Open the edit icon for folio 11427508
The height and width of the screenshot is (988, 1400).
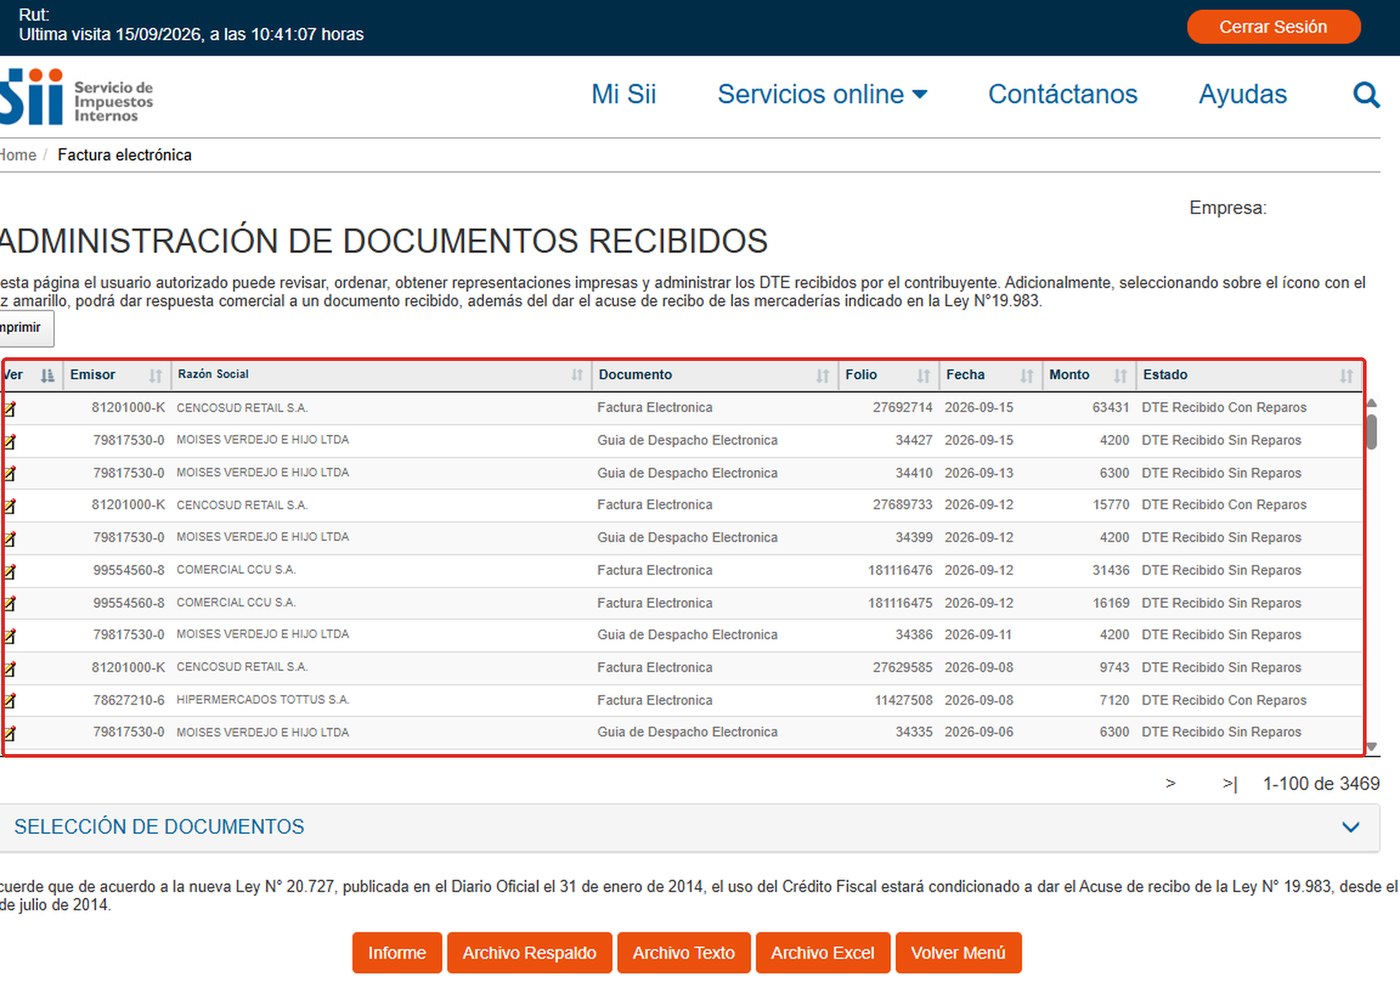(10, 701)
